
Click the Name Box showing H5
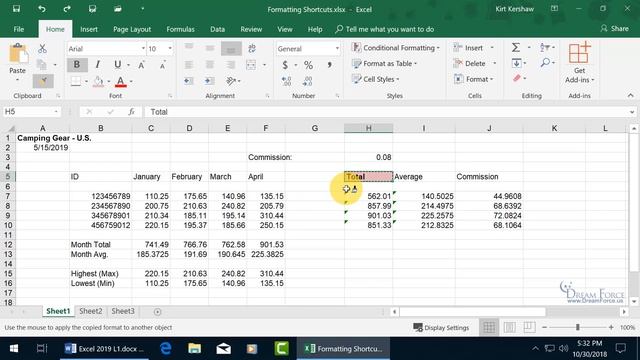(x=32, y=111)
